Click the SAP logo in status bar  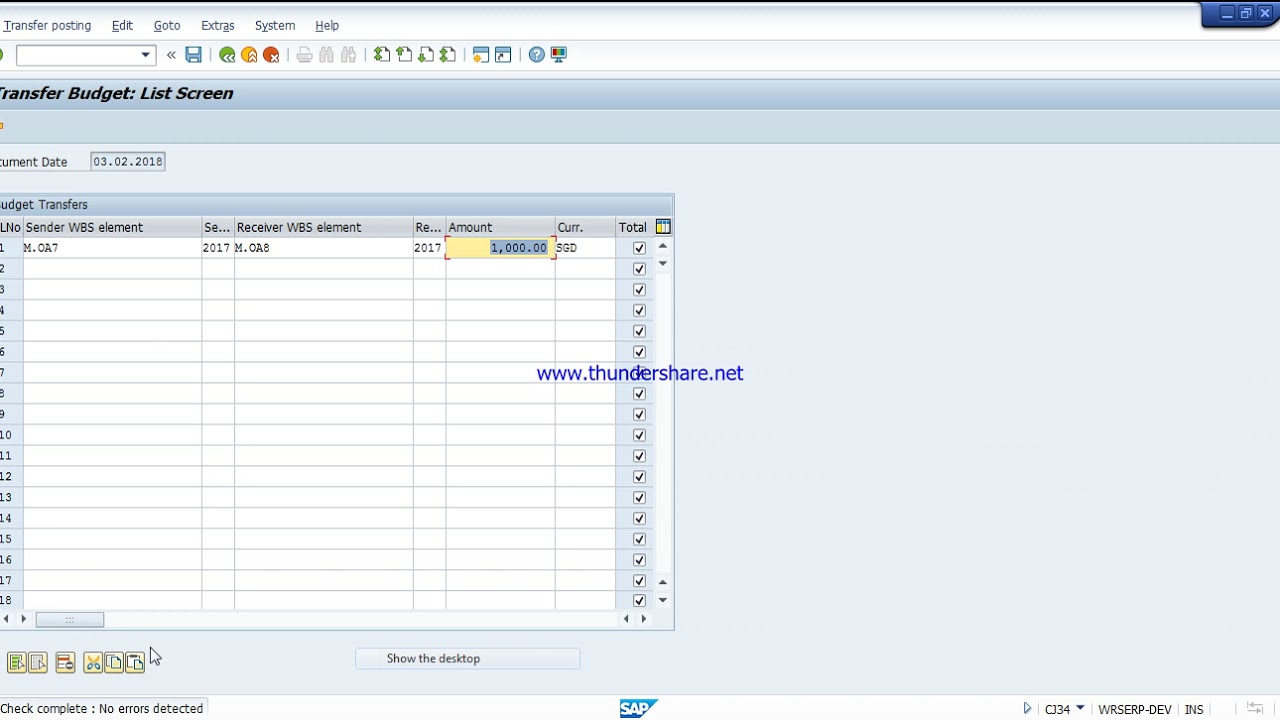tap(638, 708)
